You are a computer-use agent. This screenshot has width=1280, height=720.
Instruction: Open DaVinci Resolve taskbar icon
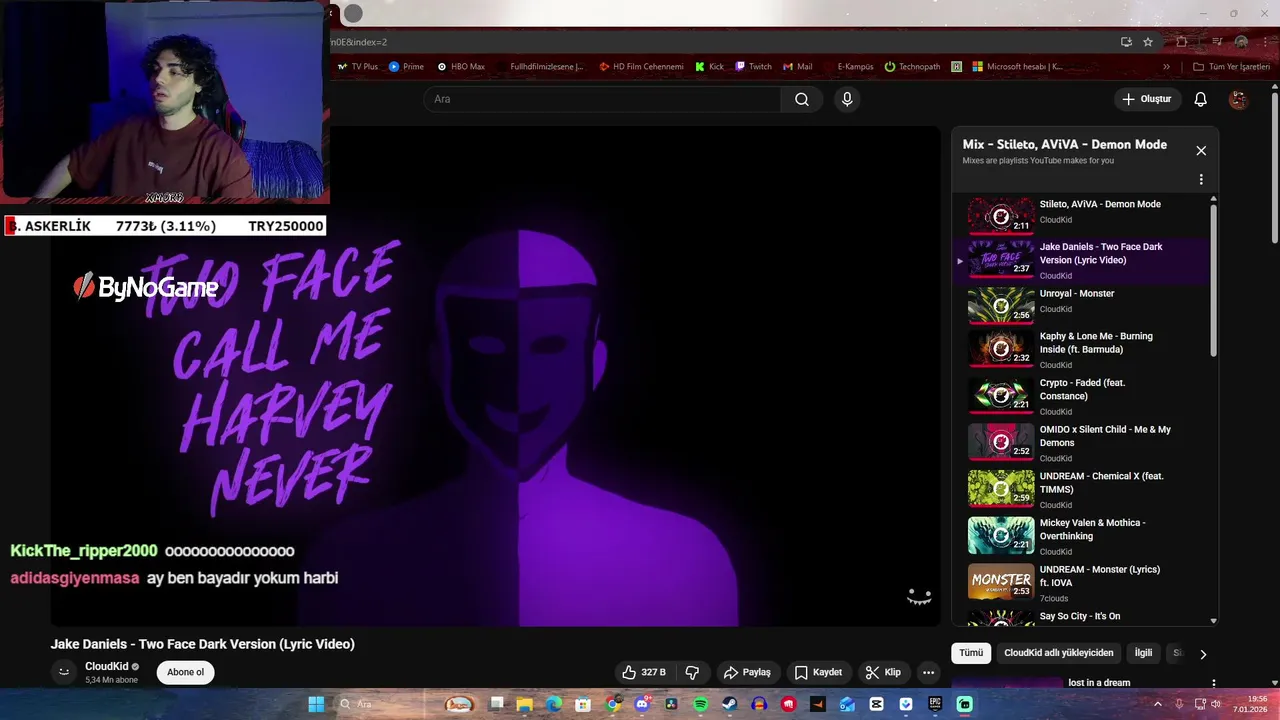(671, 704)
